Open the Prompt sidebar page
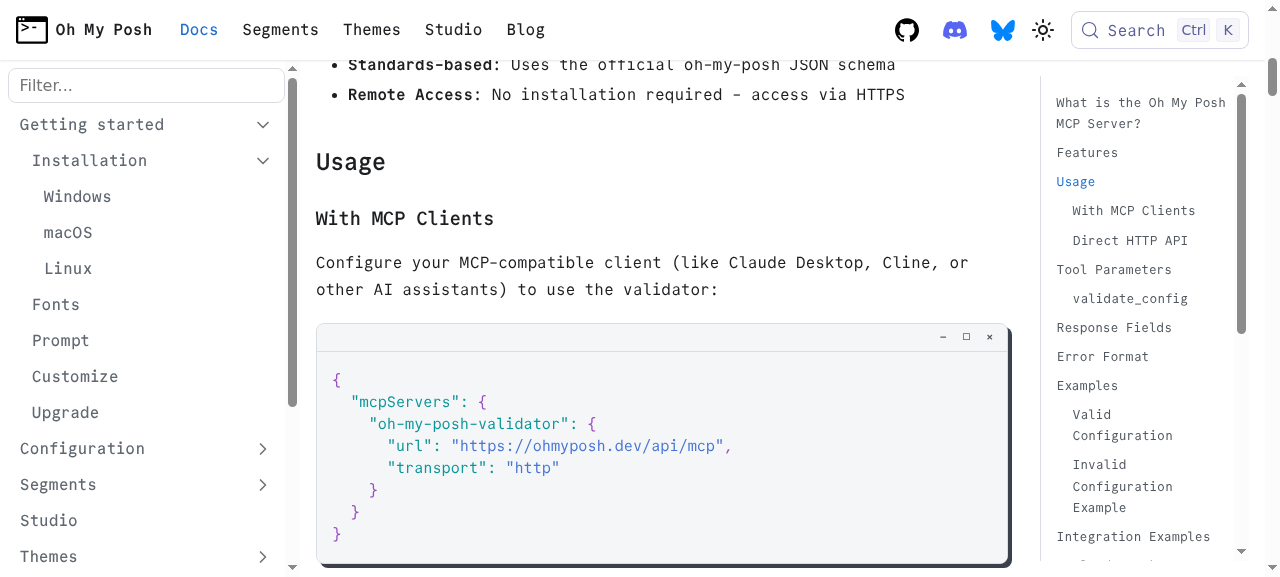Viewport: 1280px width, 577px height. click(x=61, y=341)
